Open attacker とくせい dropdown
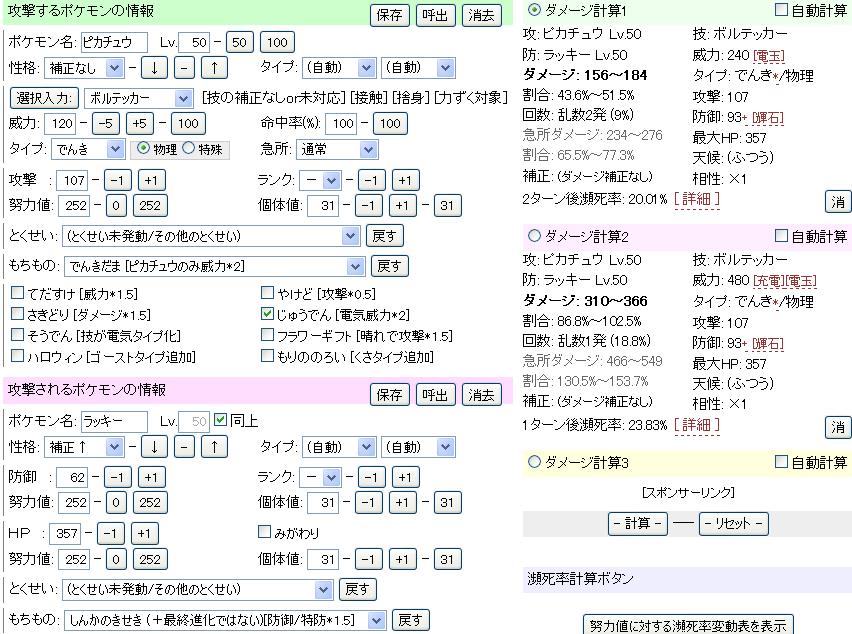852x634 pixels. coord(211,236)
